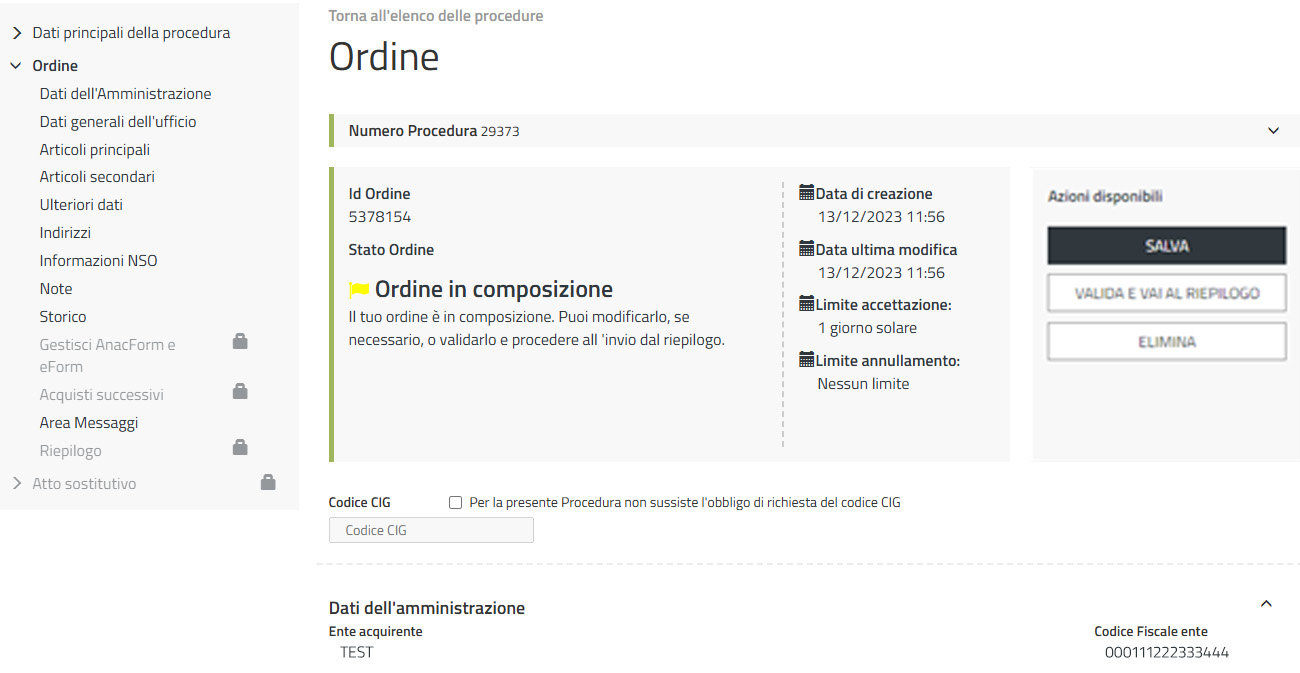Click the lock icon next to Atto sostitutivo
1300x673 pixels.
click(268, 482)
